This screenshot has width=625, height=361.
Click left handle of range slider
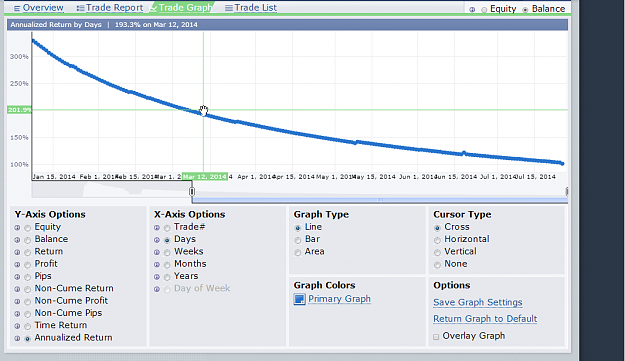tap(192, 192)
